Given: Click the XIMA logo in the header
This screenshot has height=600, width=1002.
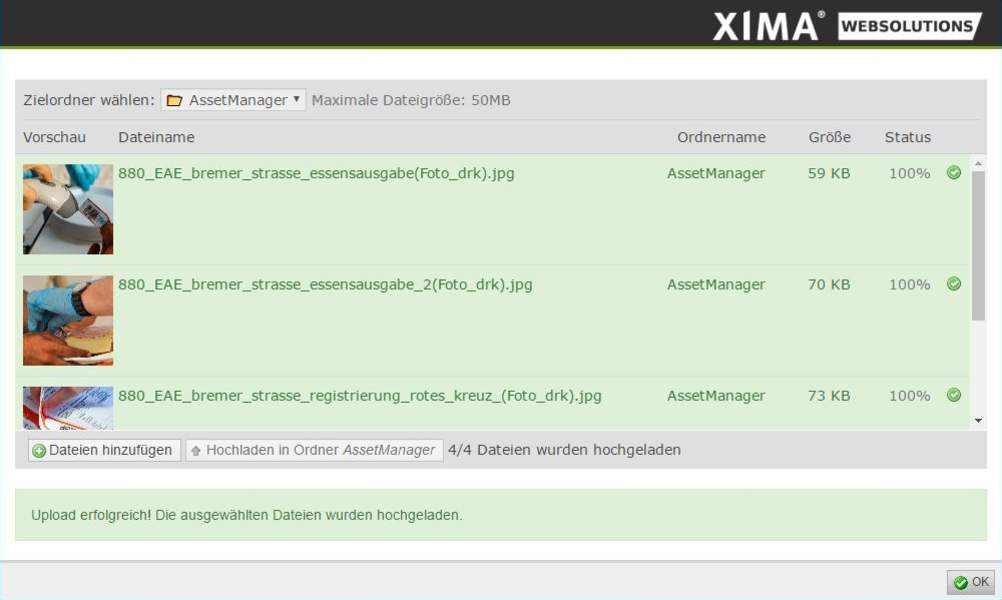Looking at the screenshot, I should pos(768,26).
